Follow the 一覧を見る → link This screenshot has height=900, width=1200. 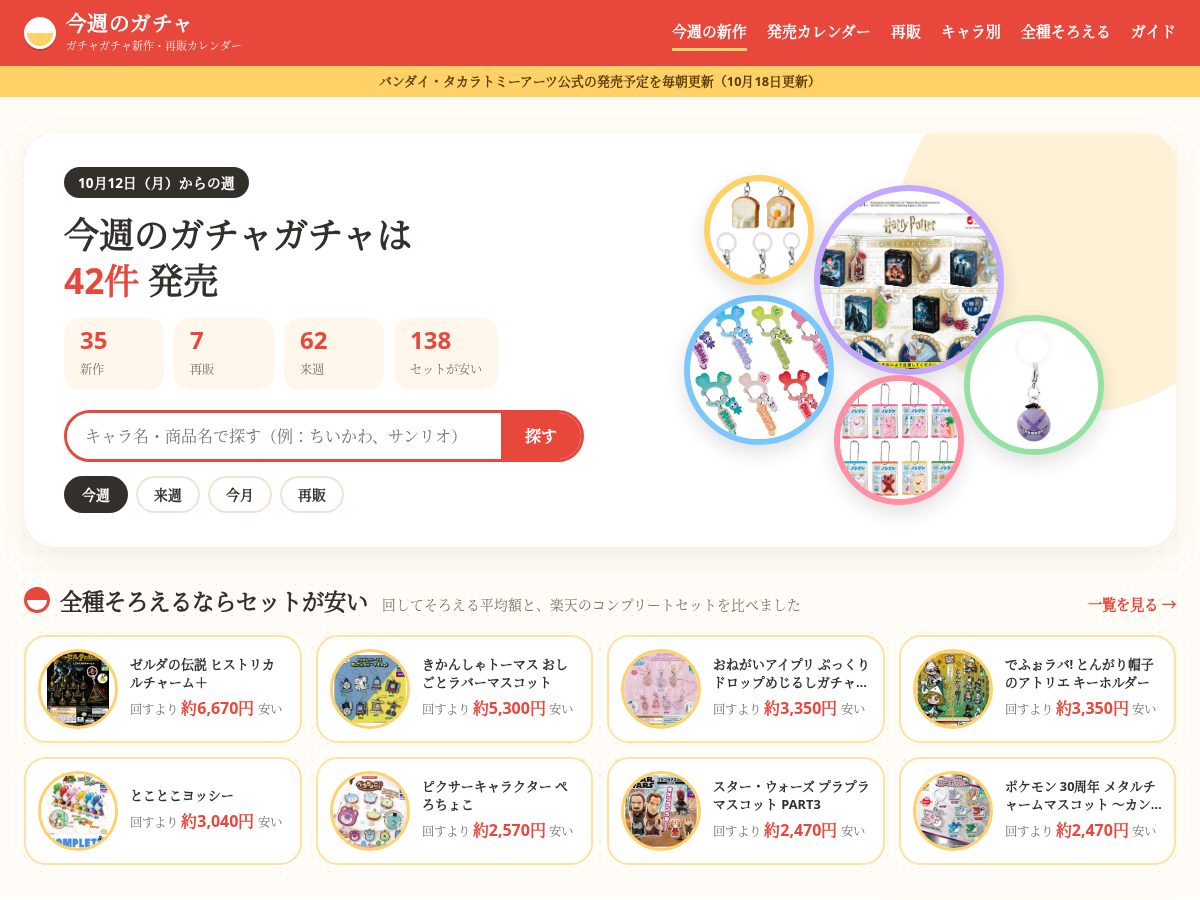pyautogui.click(x=1132, y=605)
